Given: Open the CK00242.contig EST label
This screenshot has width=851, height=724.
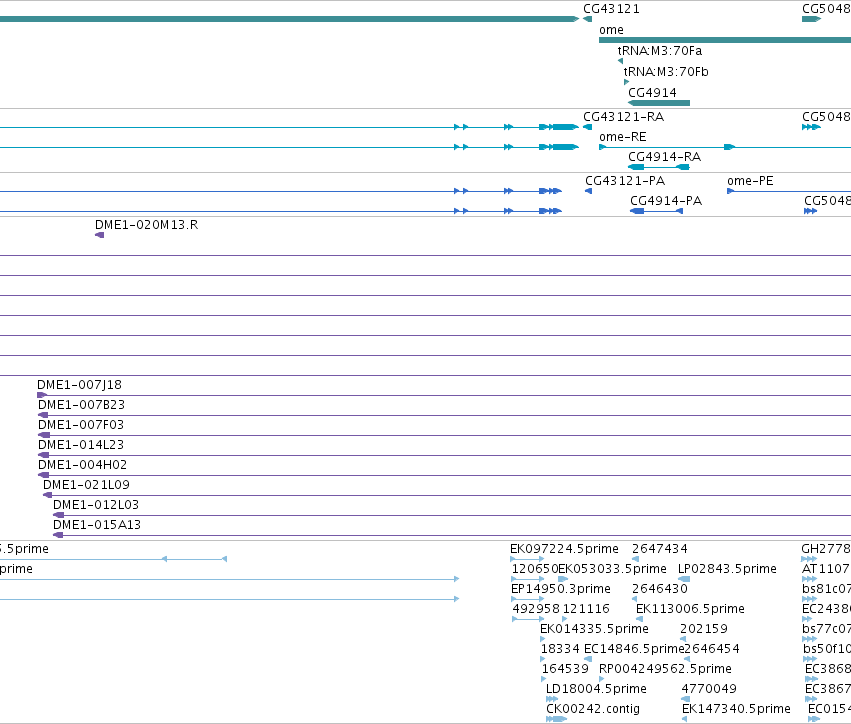Looking at the screenshot, I should (x=593, y=709).
